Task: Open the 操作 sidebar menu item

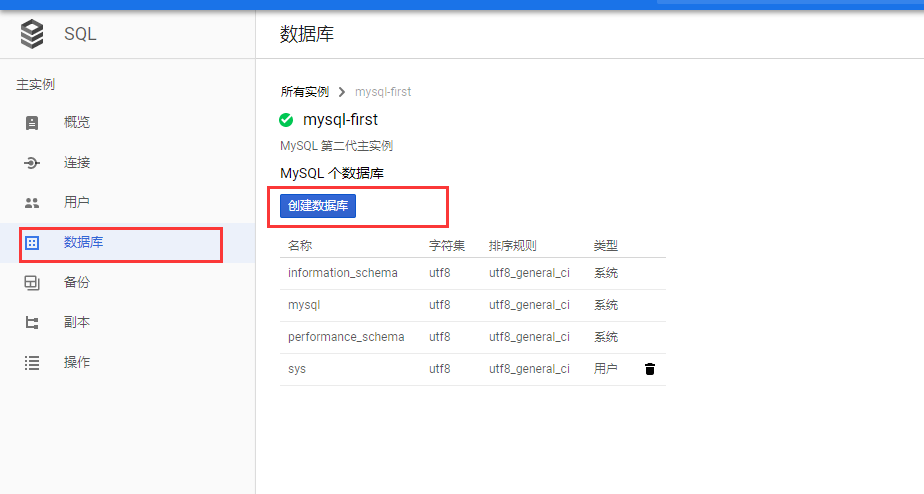Action: point(127,363)
